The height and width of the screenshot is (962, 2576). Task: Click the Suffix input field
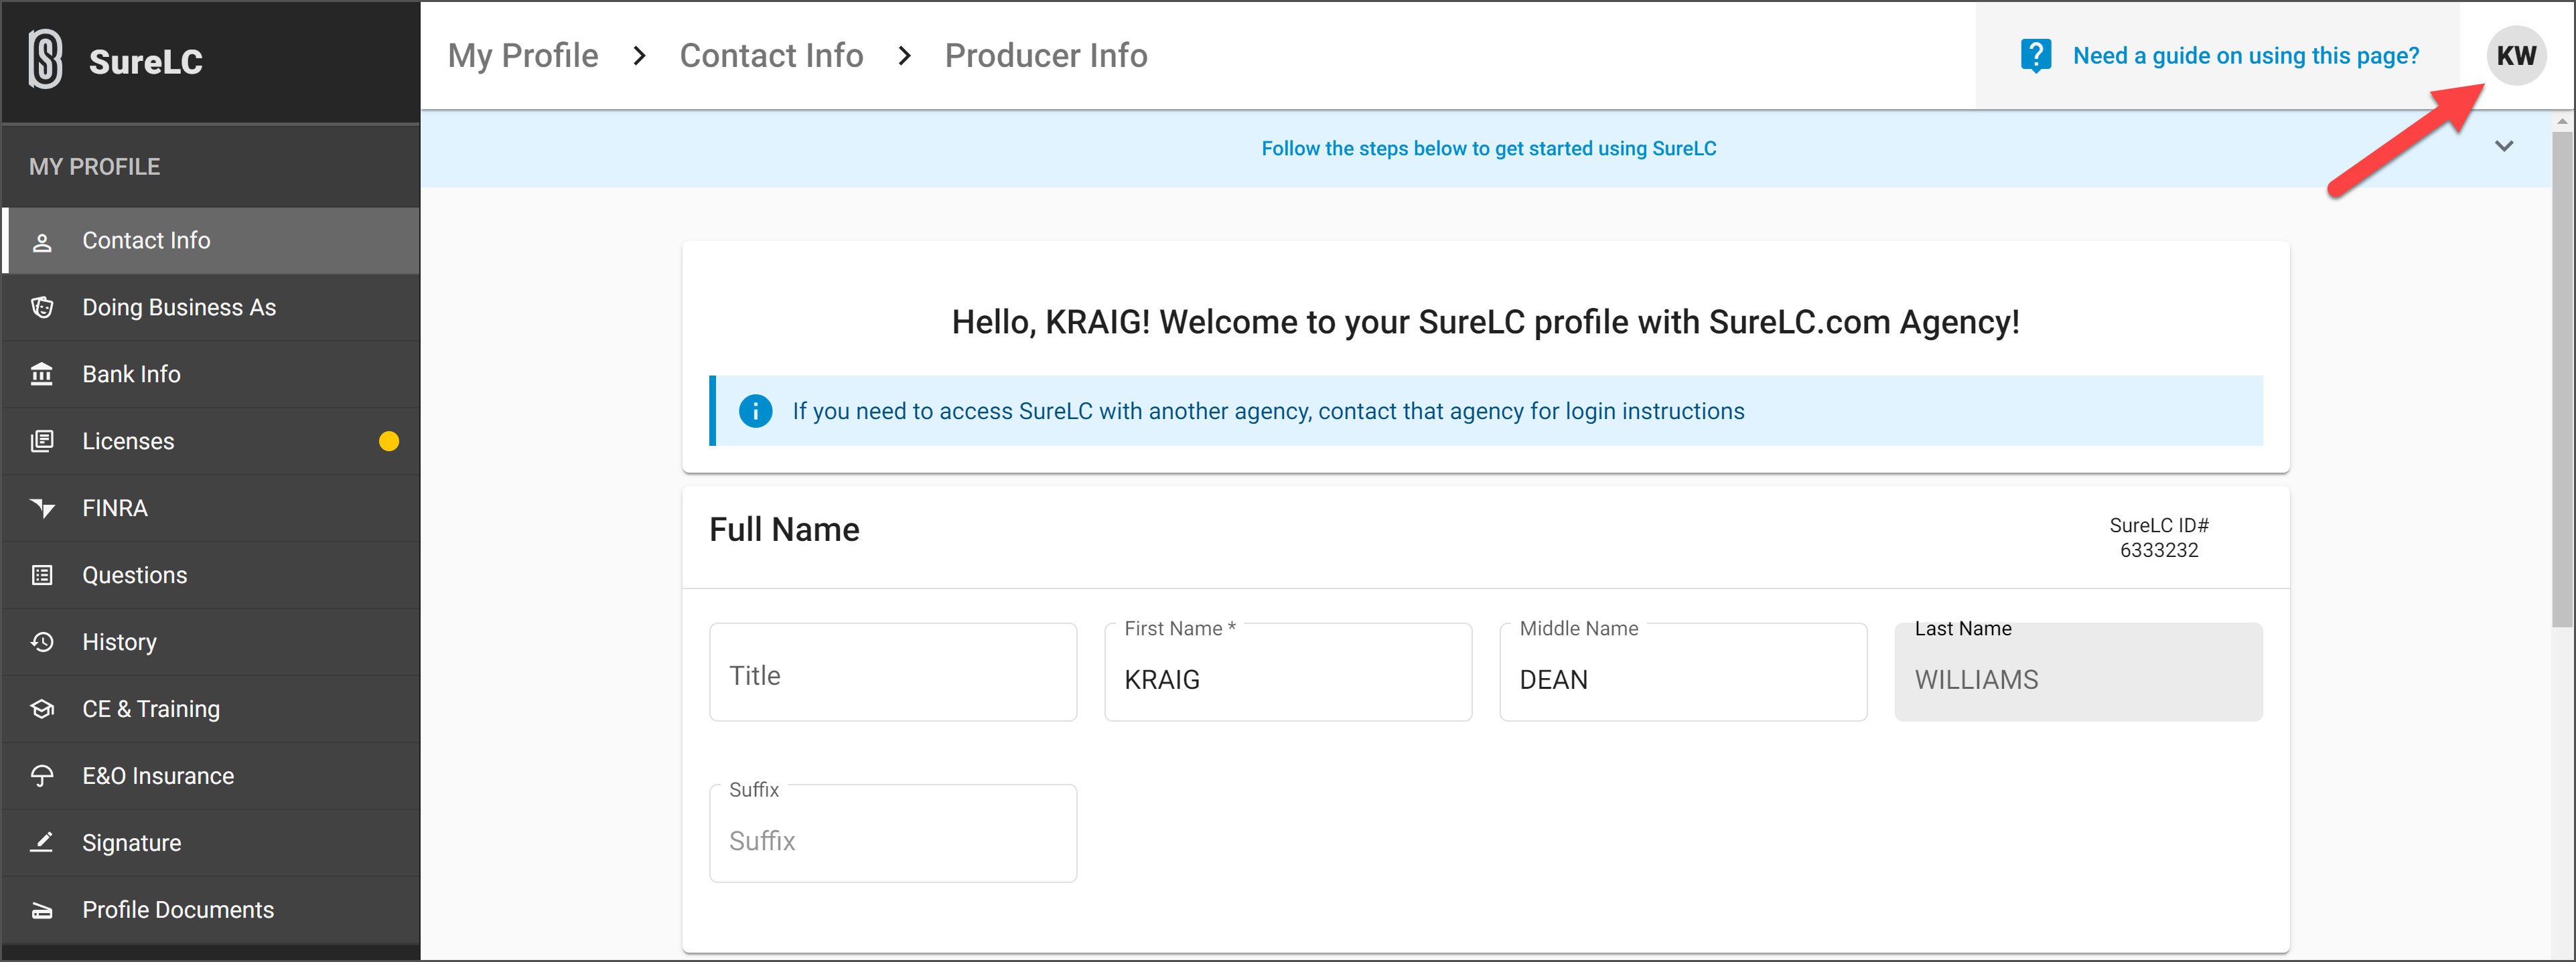[893, 833]
